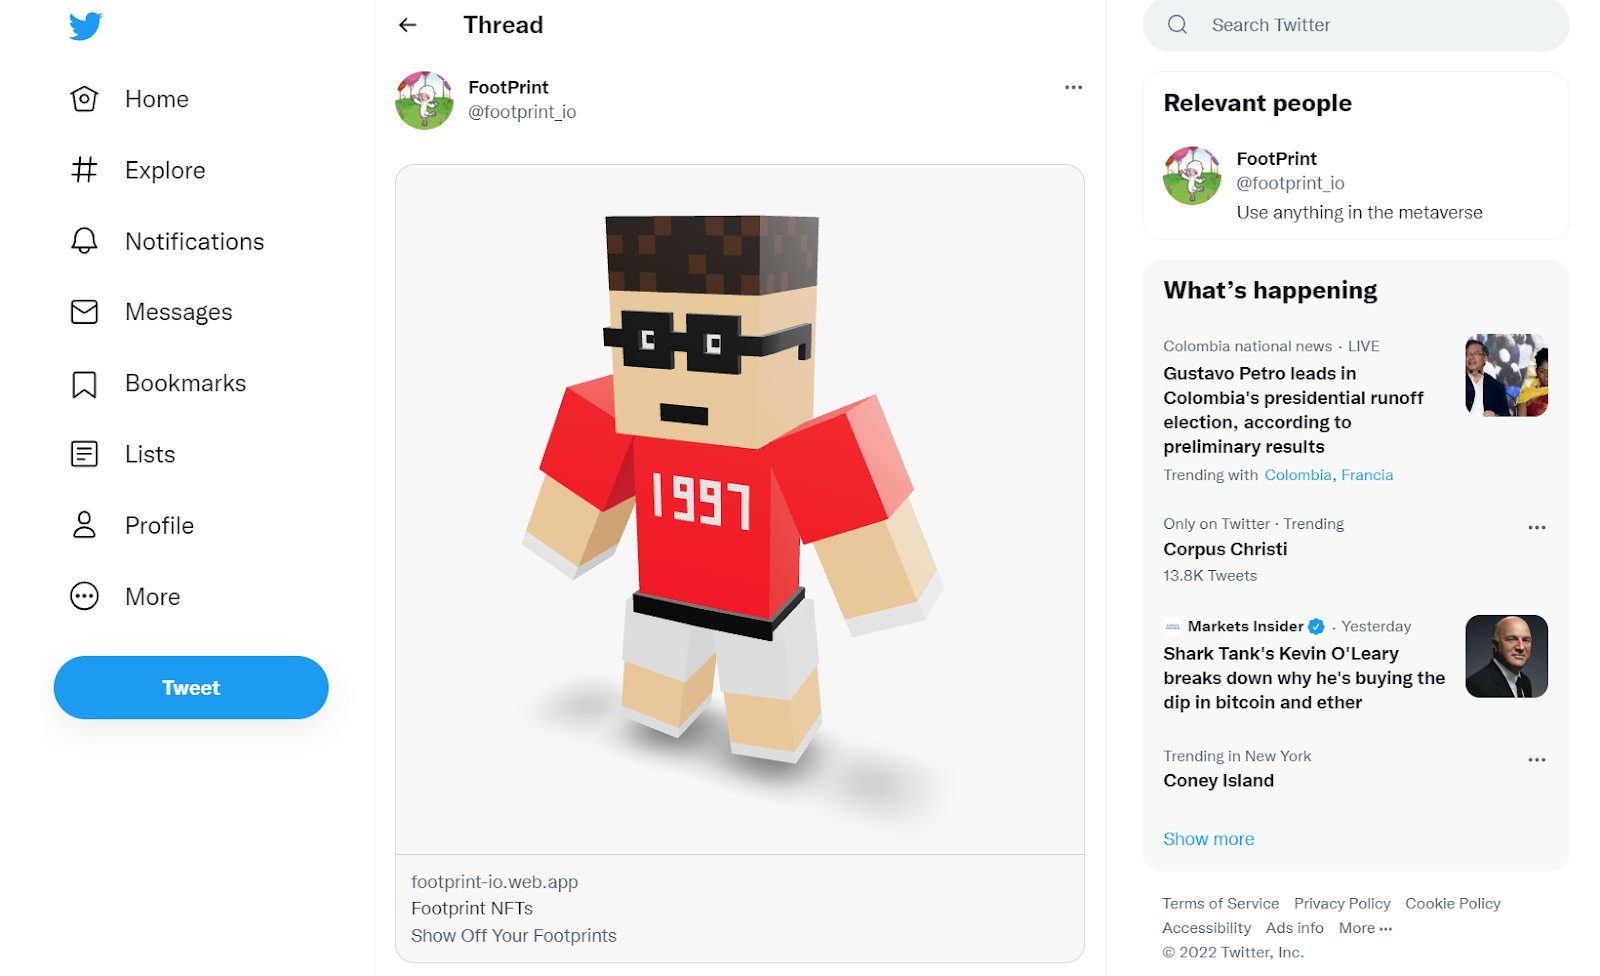Go back using the Thread arrow
Viewport: 1600px width, 976px height.
pos(408,25)
